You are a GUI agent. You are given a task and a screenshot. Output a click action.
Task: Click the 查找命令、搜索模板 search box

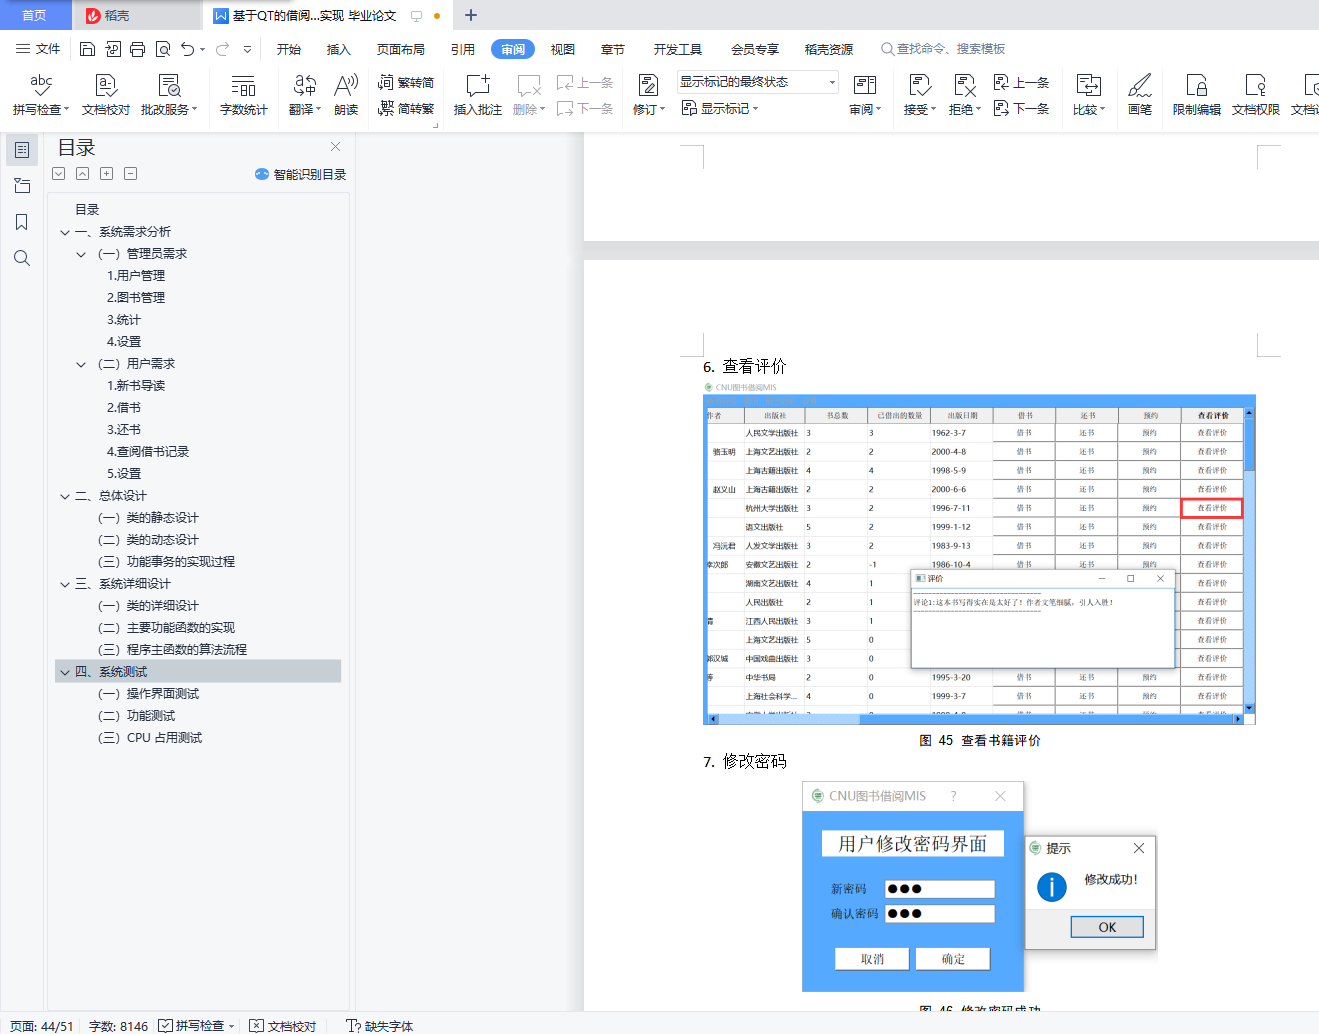[x=943, y=49]
